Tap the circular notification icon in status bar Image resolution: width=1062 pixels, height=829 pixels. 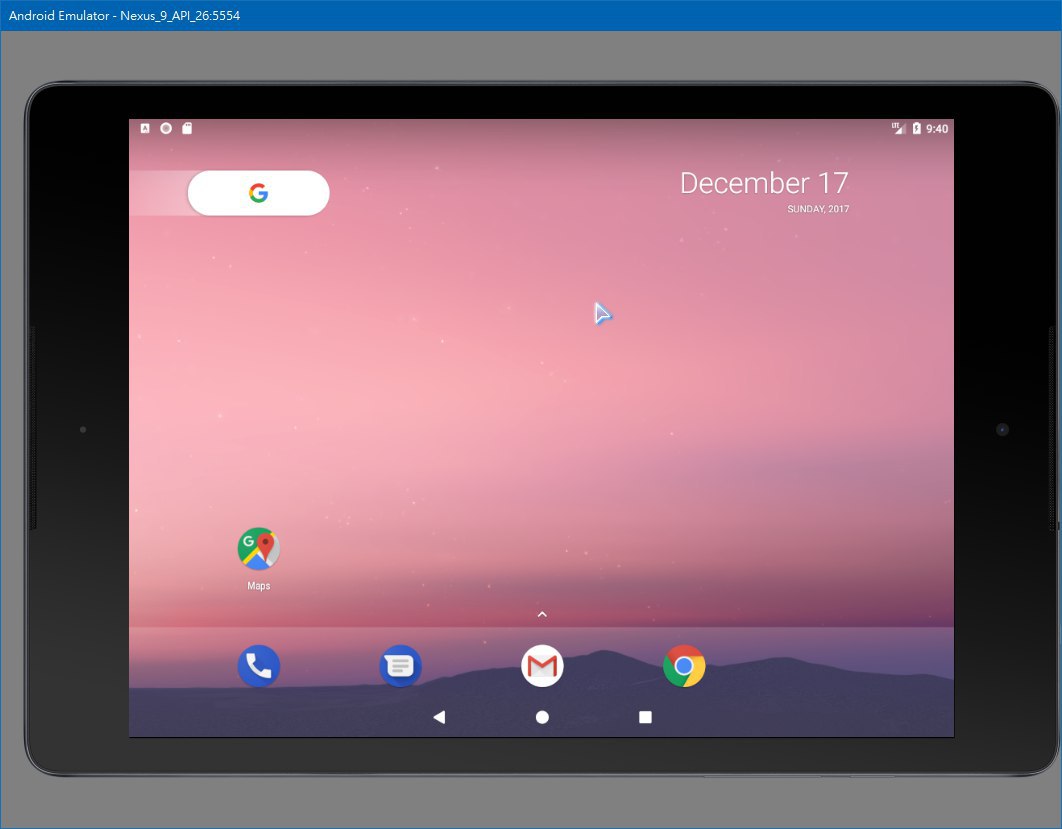click(166, 128)
